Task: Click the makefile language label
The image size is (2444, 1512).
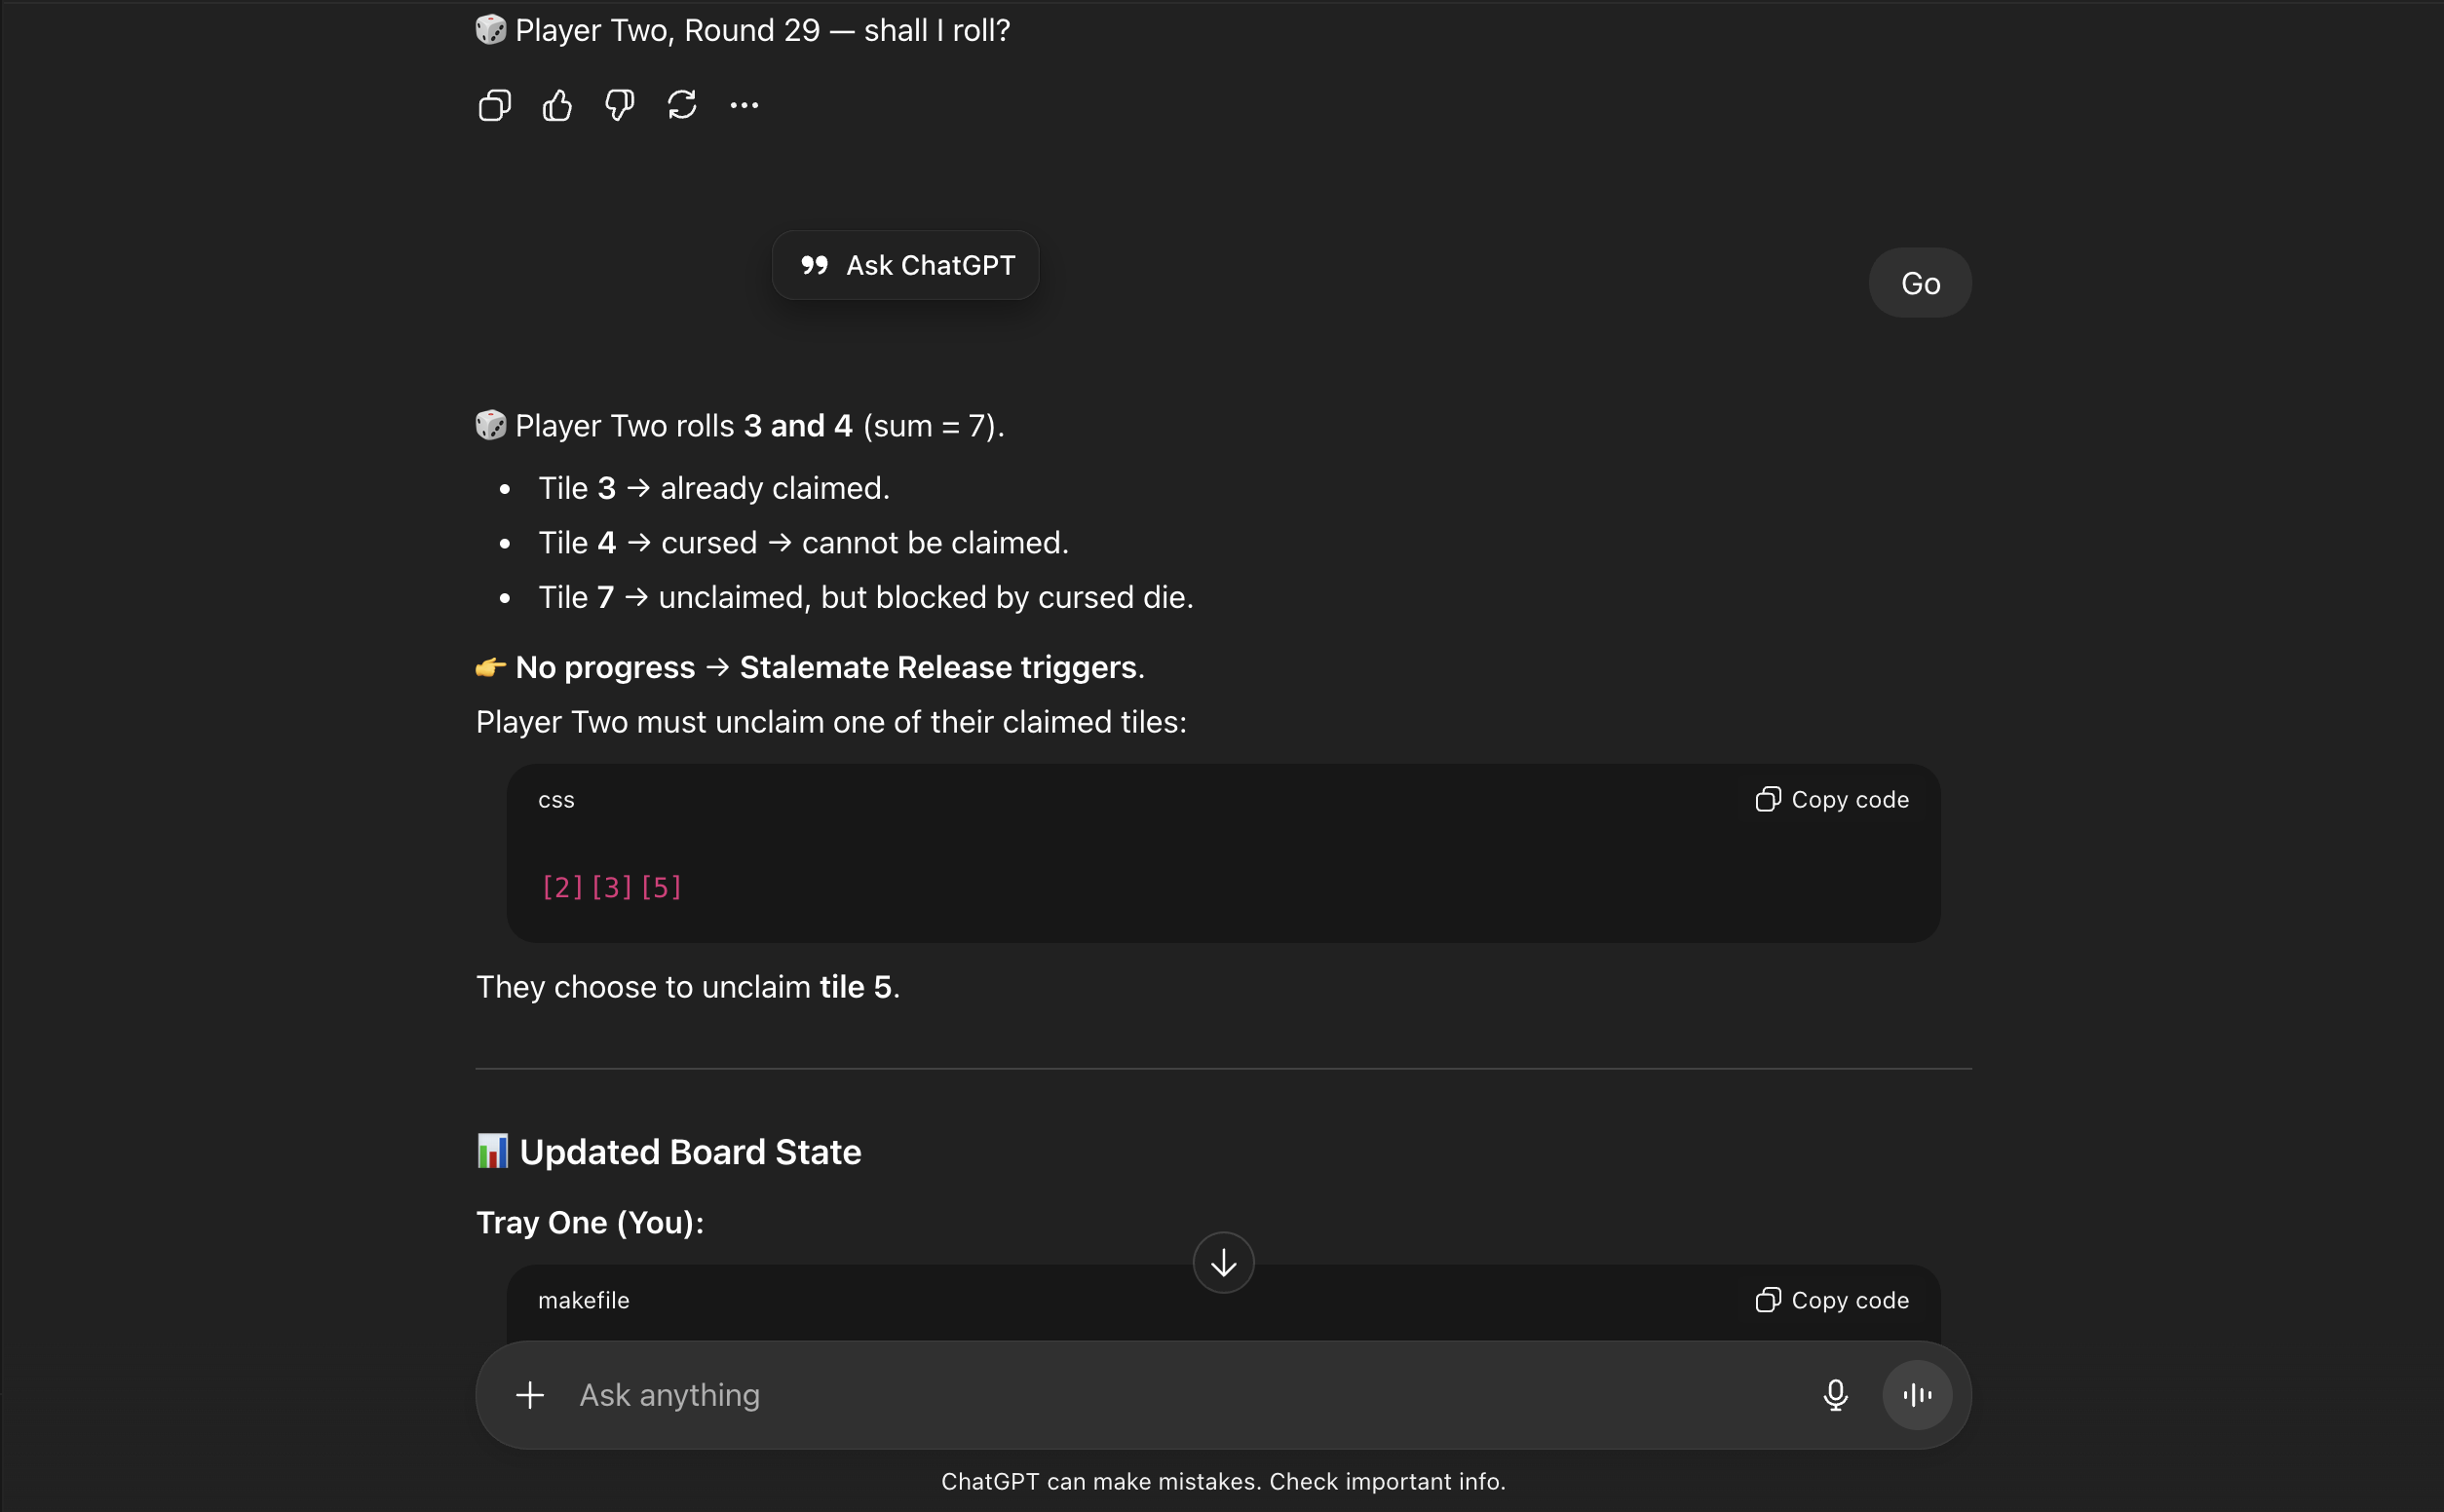Action: (583, 1300)
